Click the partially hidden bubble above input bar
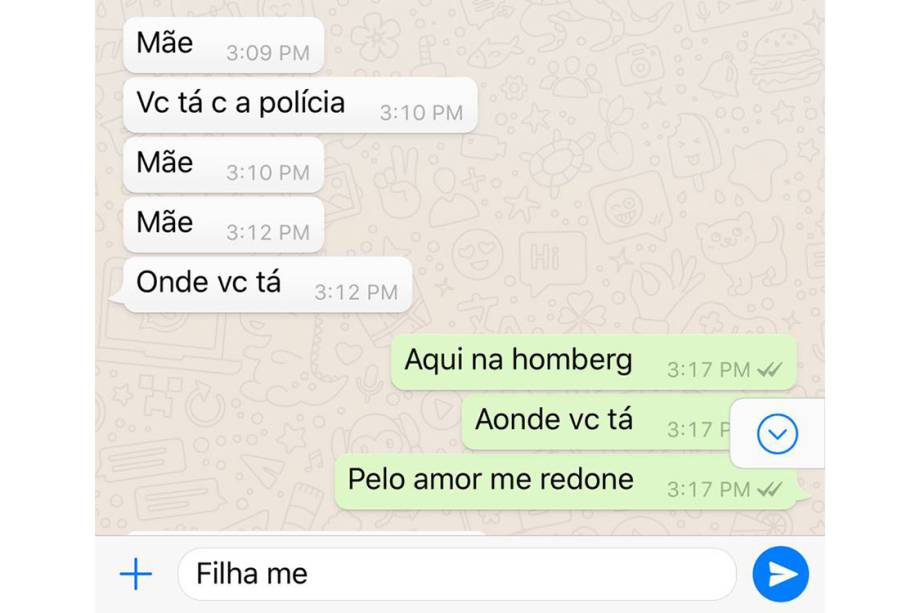This screenshot has width=920, height=613. [x=305, y=533]
